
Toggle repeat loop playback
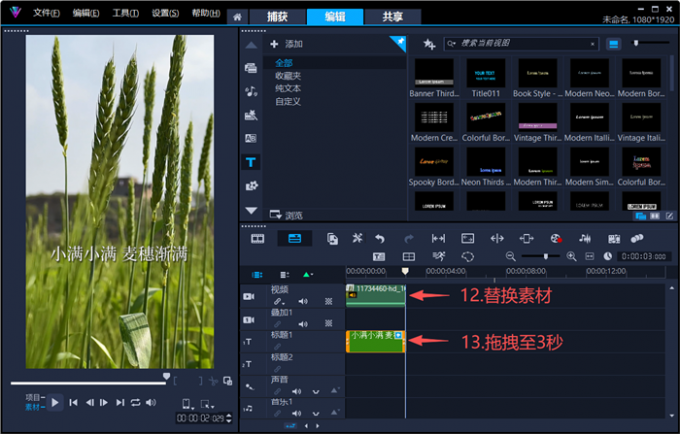(x=135, y=403)
